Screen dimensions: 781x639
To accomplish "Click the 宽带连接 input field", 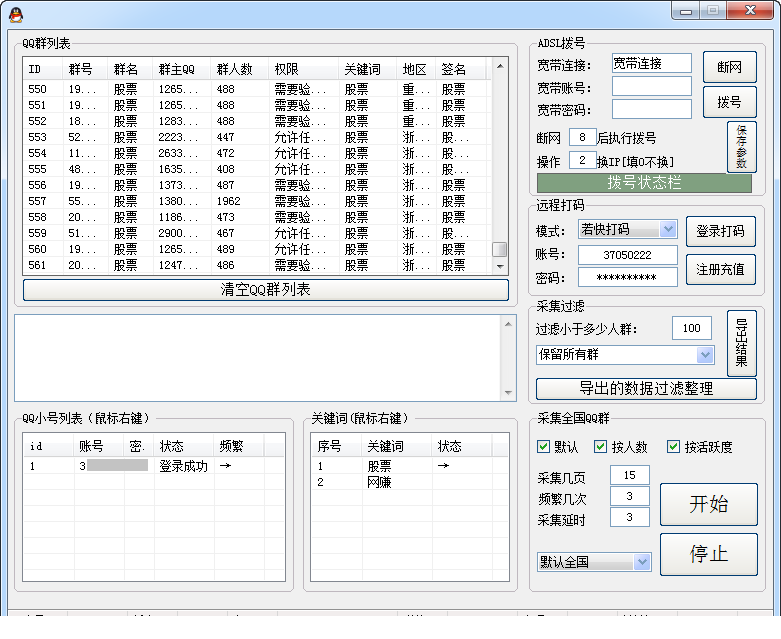I will pyautogui.click(x=651, y=63).
